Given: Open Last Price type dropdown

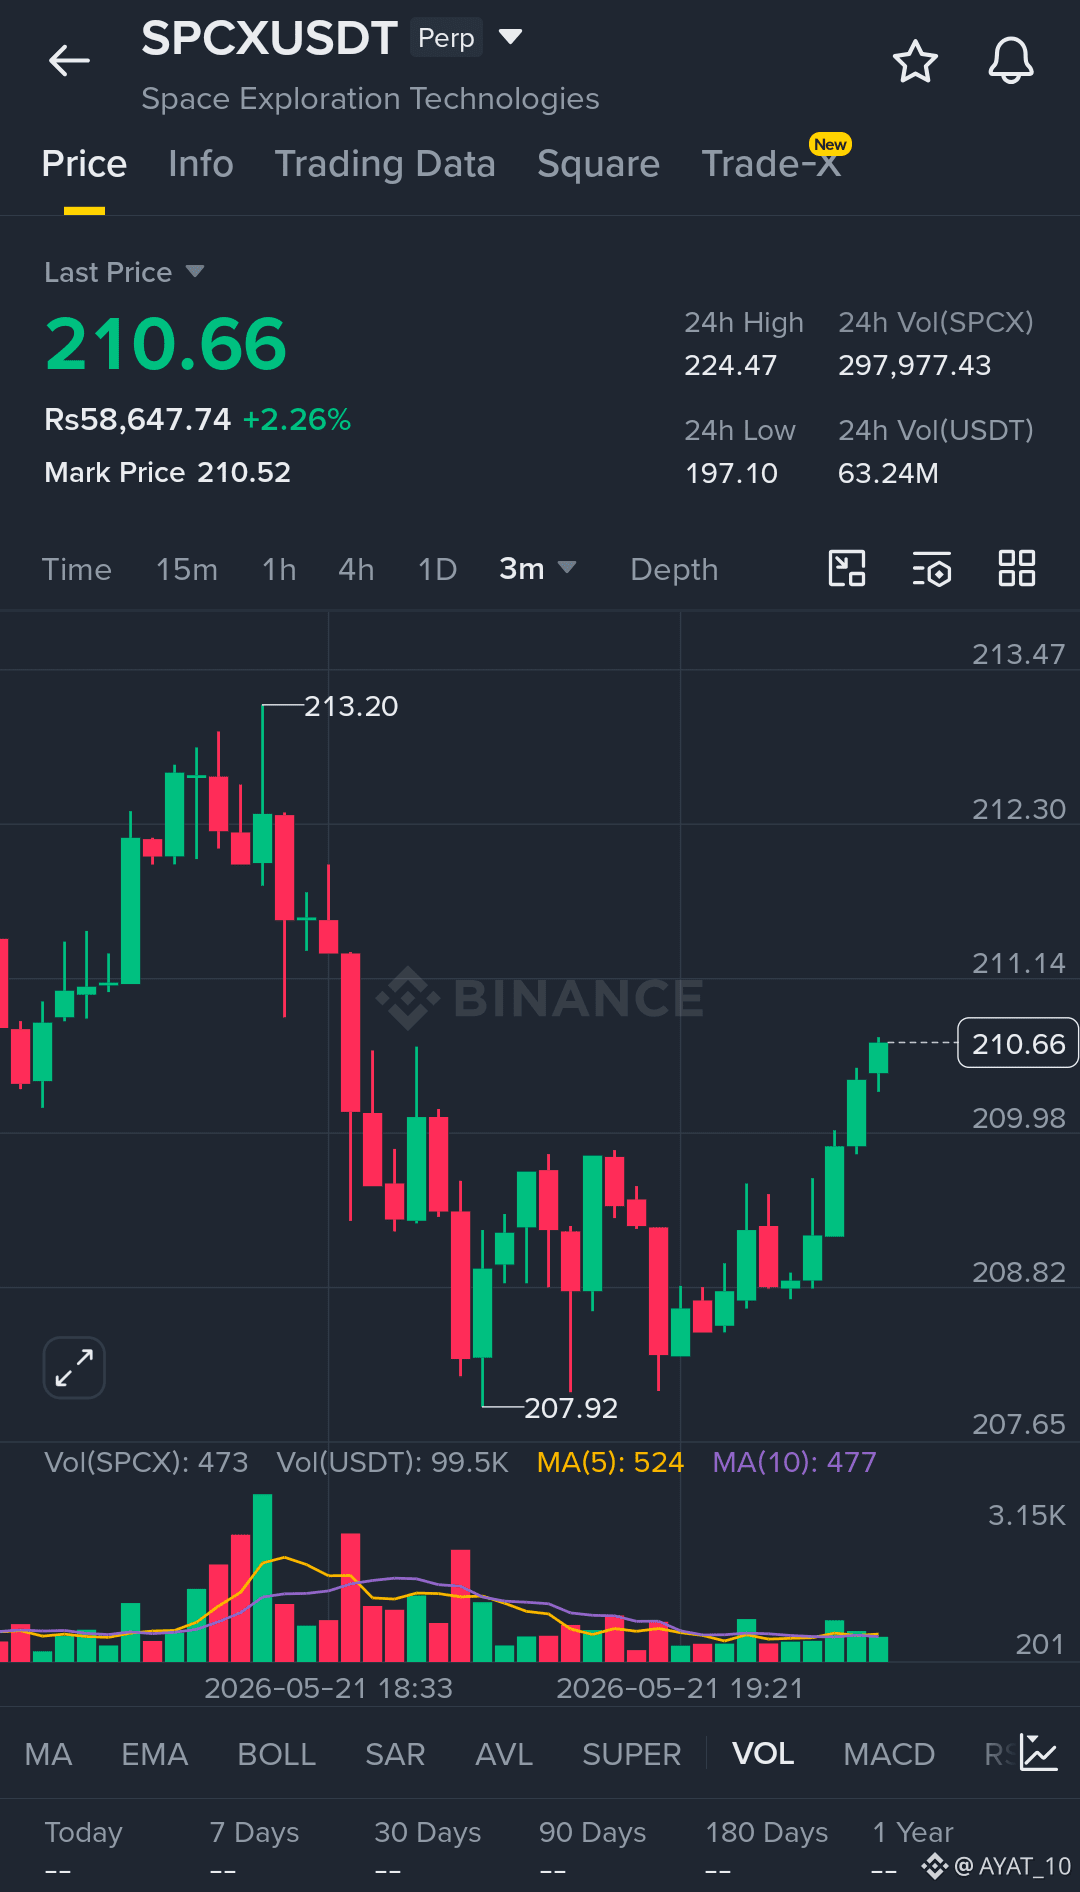Looking at the screenshot, I should coord(195,272).
